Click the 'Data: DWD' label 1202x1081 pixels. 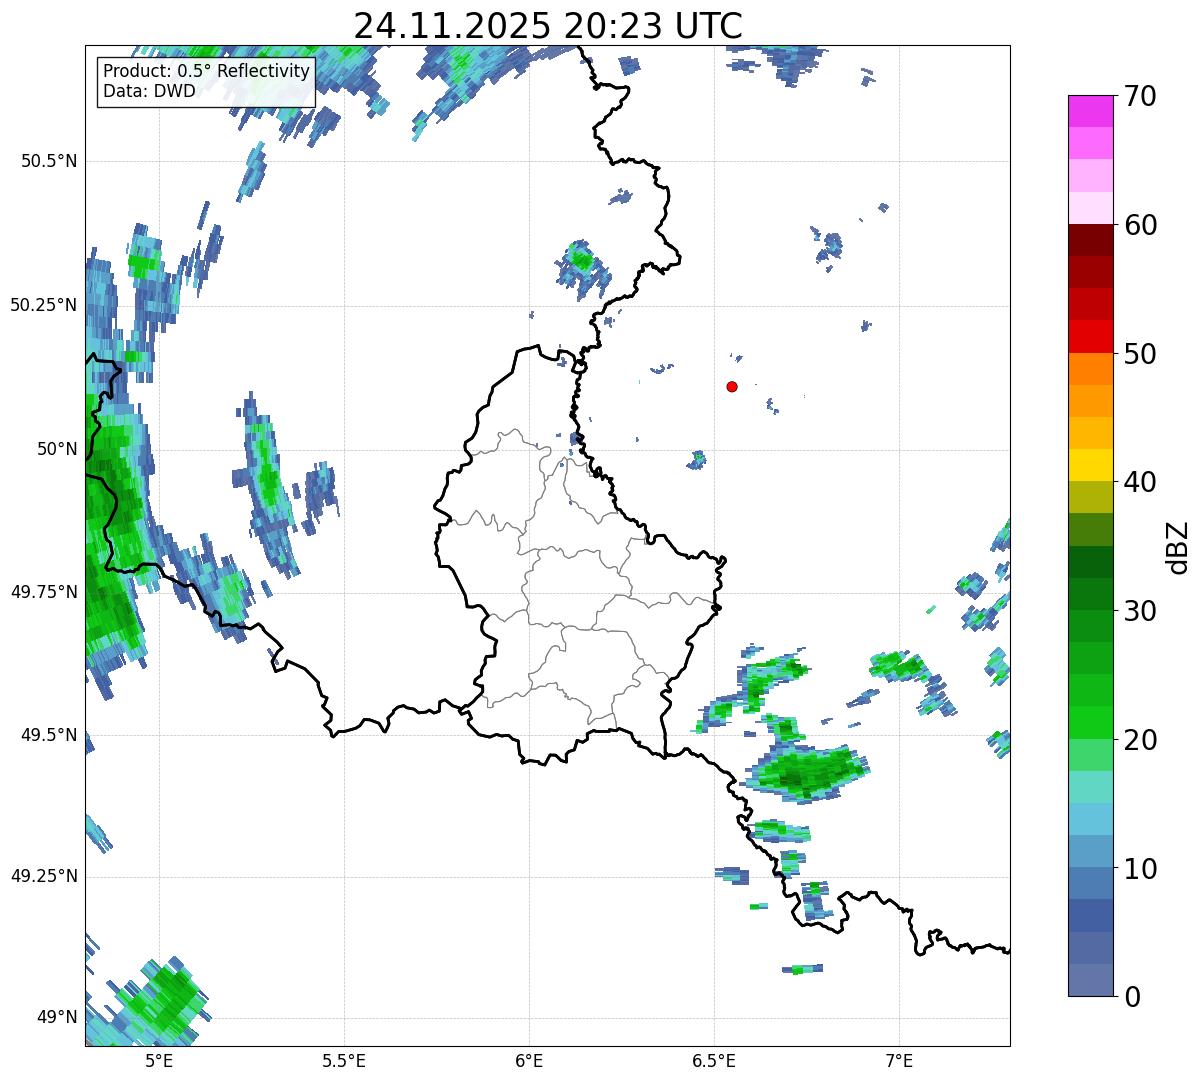coord(150,91)
